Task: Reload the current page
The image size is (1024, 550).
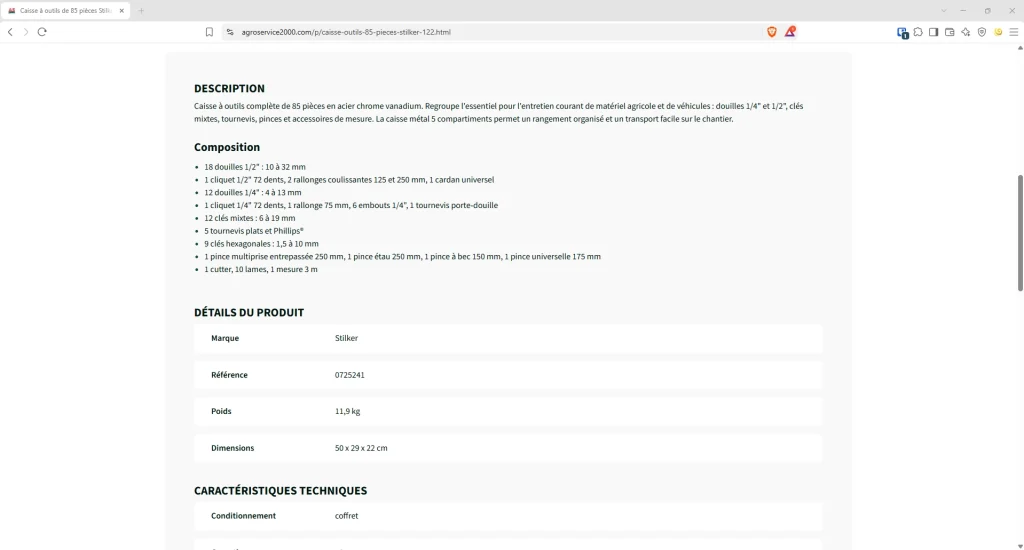Action: (42, 32)
